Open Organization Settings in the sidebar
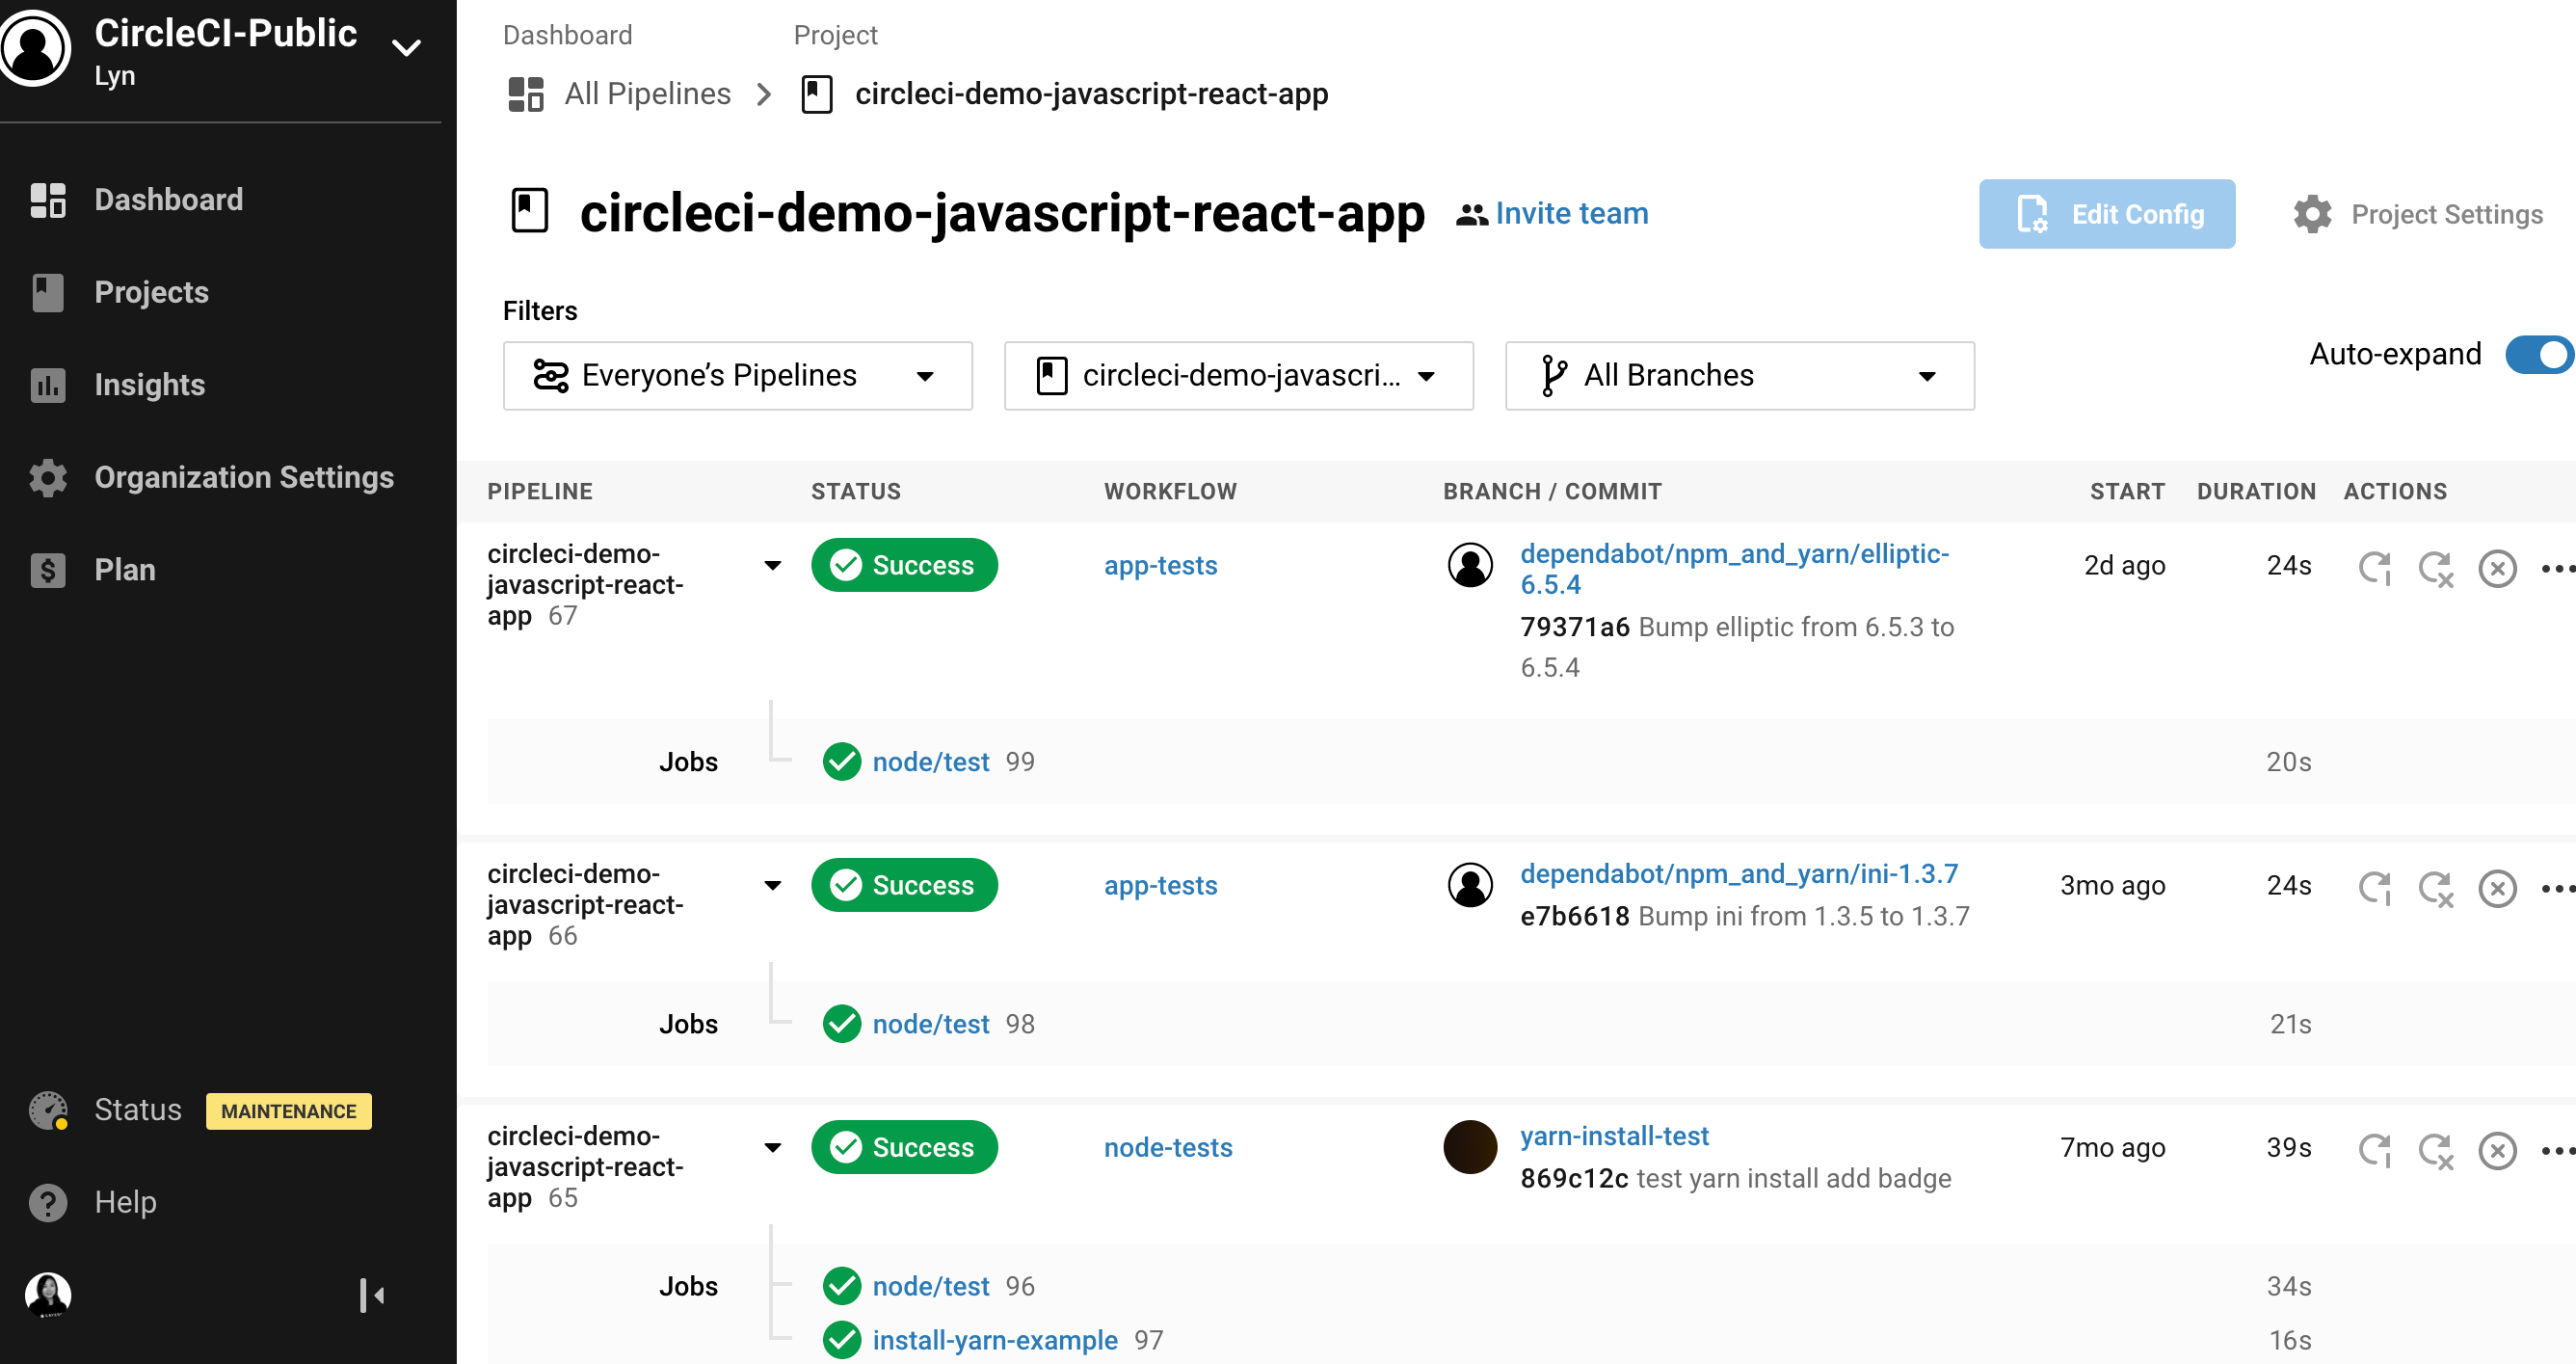The image size is (2576, 1364). tap(243, 478)
